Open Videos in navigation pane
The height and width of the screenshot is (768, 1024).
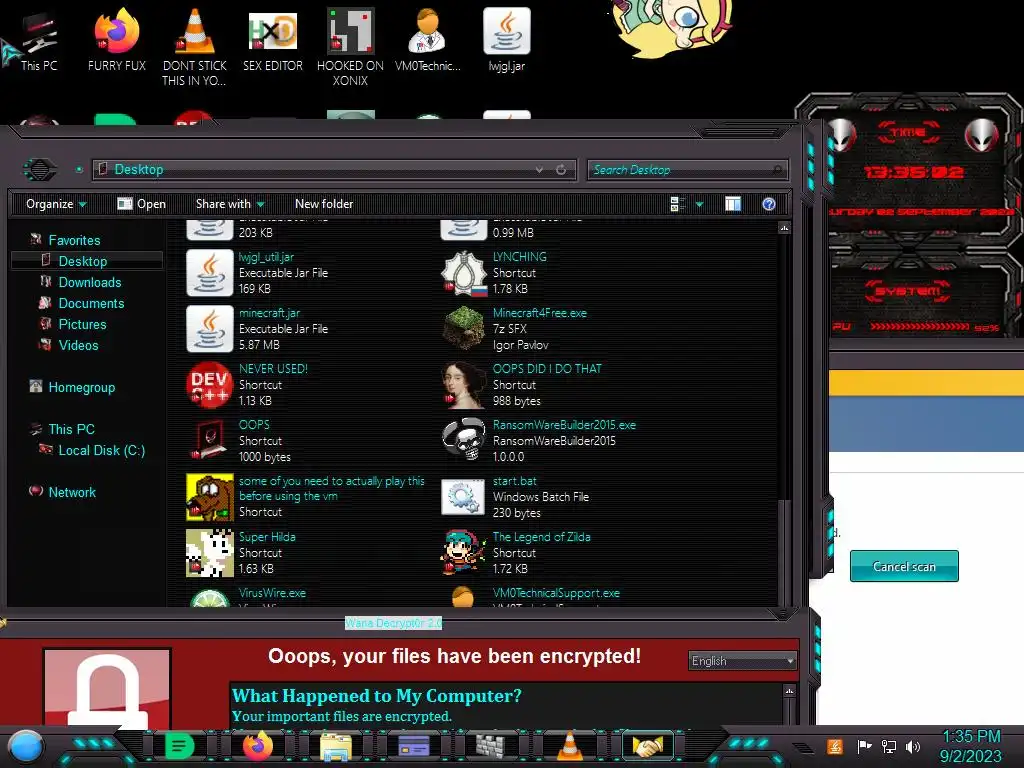click(78, 345)
